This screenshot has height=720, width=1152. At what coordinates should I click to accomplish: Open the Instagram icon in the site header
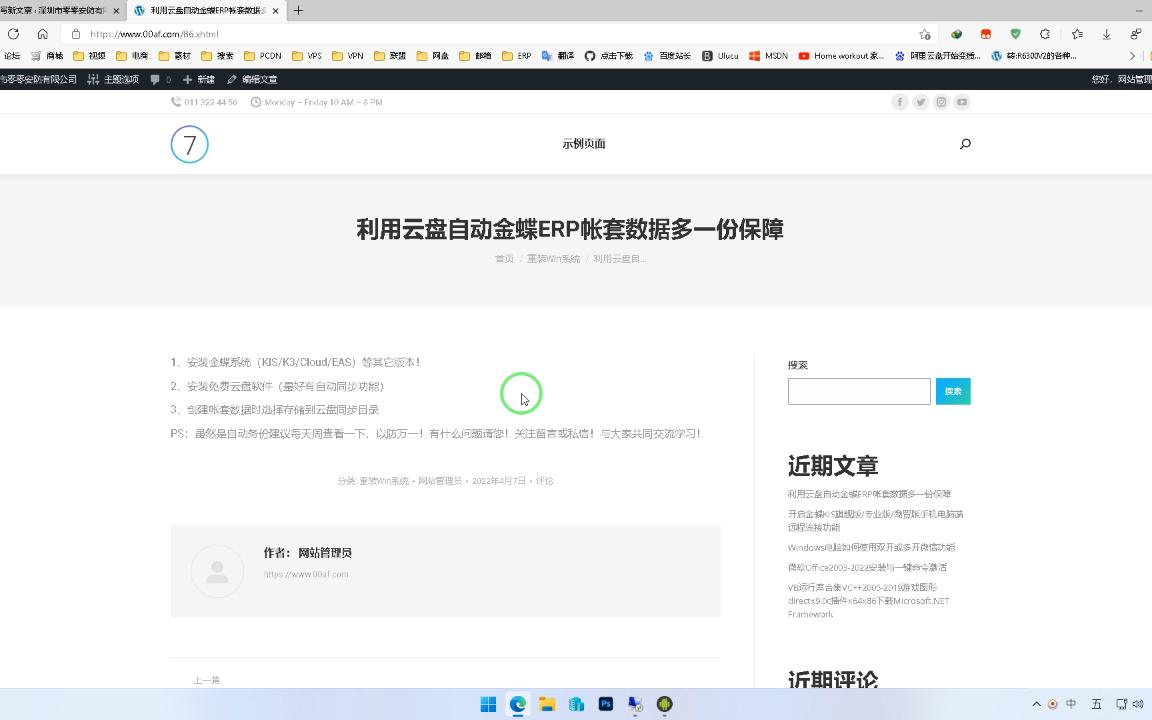(941, 101)
